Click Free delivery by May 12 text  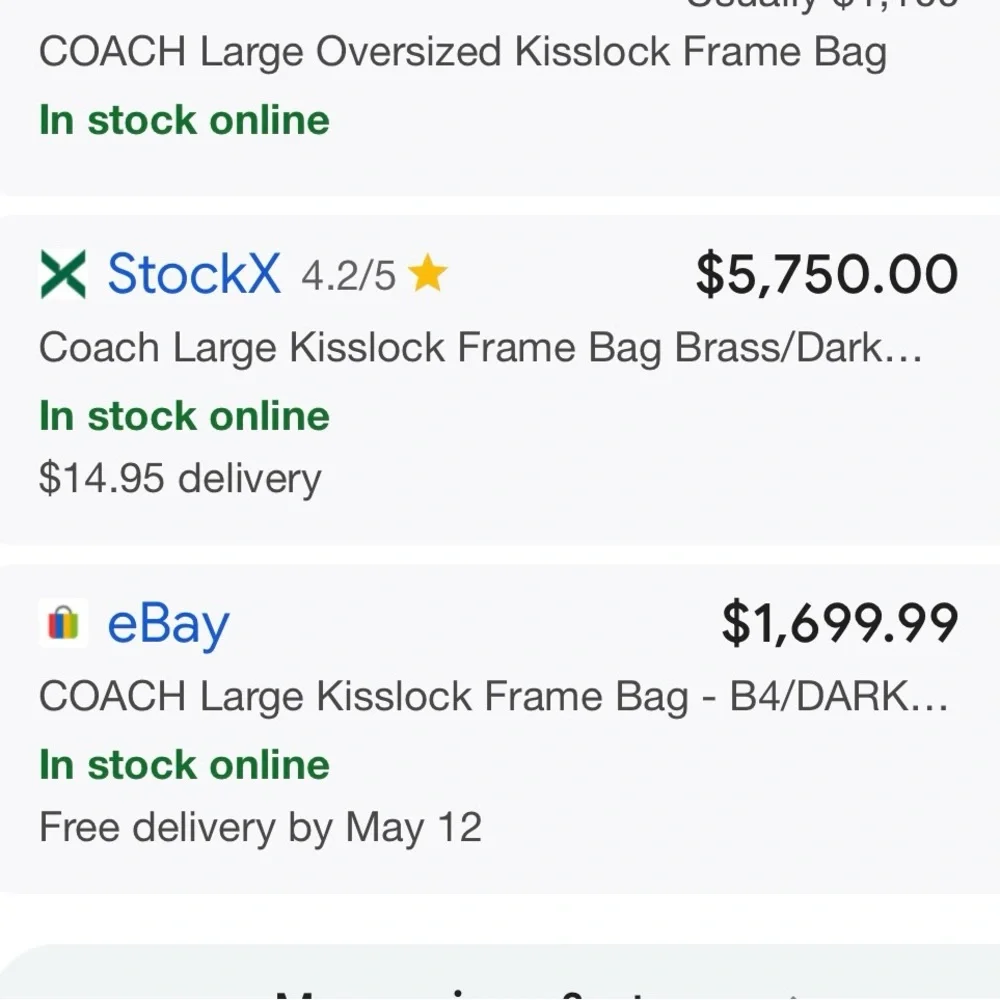point(260,826)
